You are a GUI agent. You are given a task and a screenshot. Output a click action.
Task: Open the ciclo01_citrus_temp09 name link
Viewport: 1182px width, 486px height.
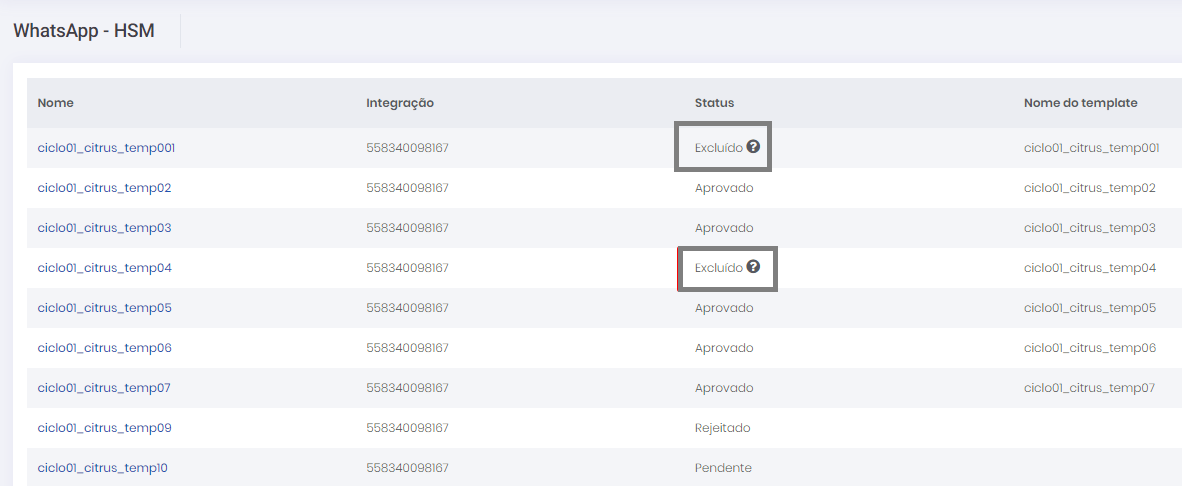point(104,428)
